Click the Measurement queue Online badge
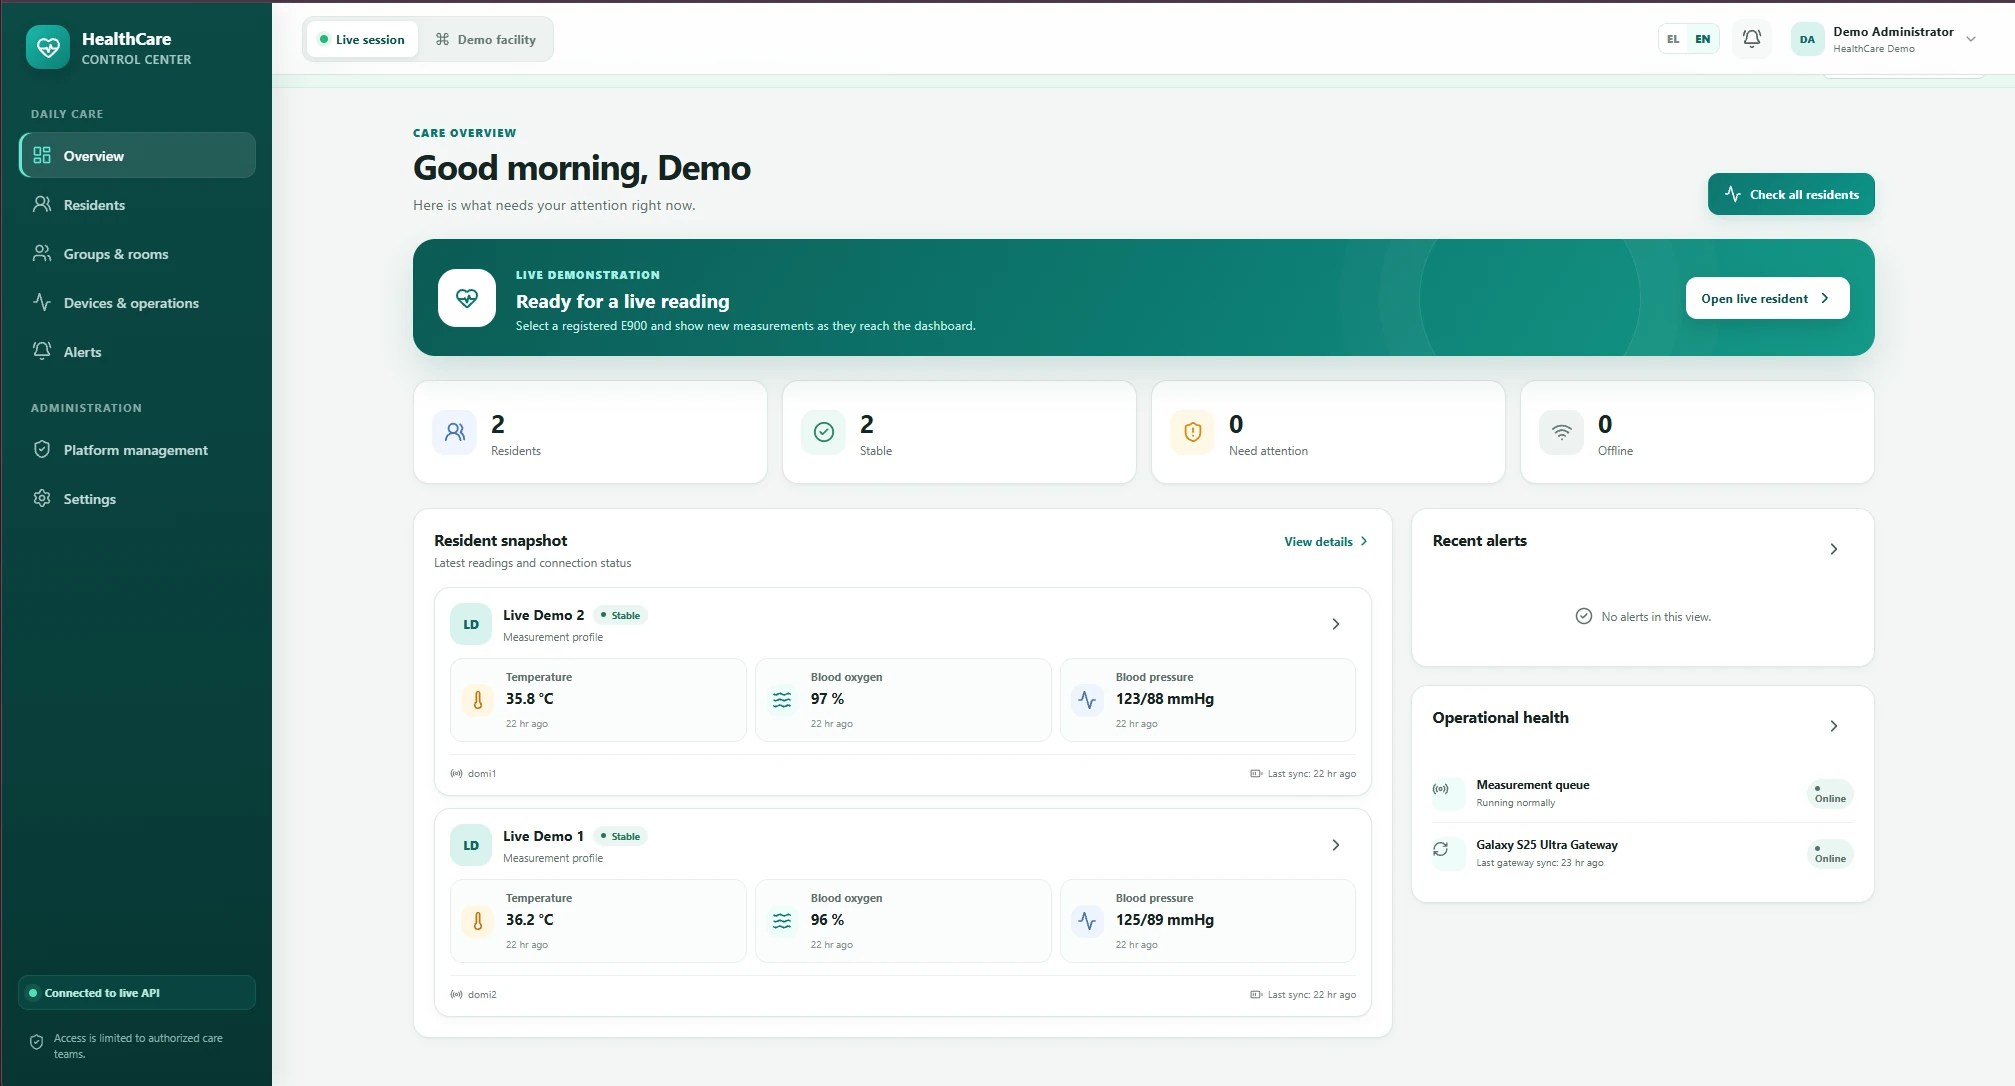The image size is (2015, 1086). [x=1830, y=794]
